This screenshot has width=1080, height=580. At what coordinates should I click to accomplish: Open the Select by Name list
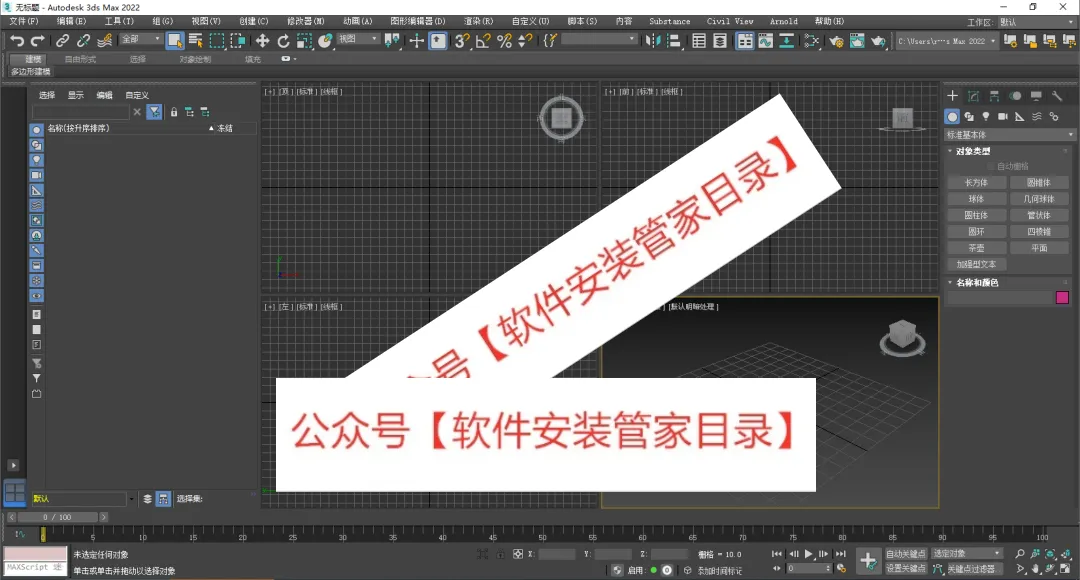point(196,41)
